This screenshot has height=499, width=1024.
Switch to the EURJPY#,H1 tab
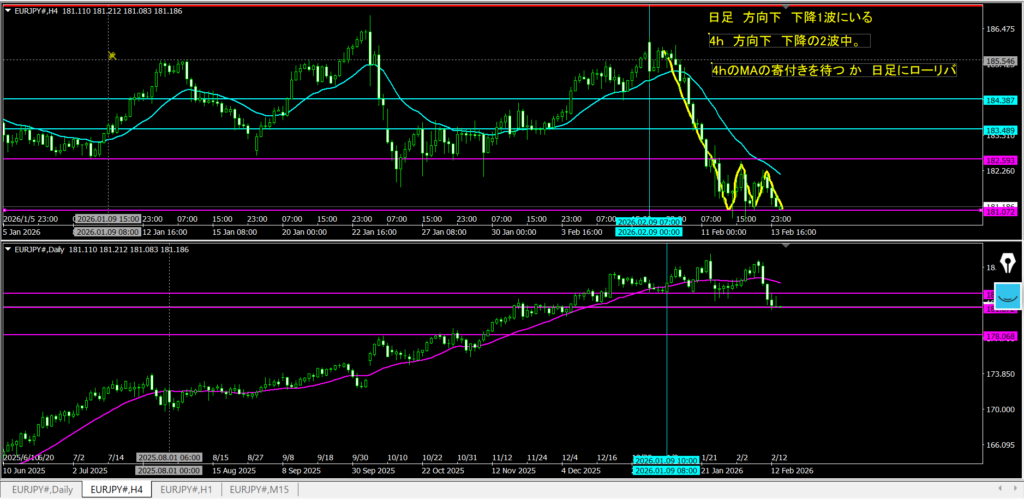[186, 489]
